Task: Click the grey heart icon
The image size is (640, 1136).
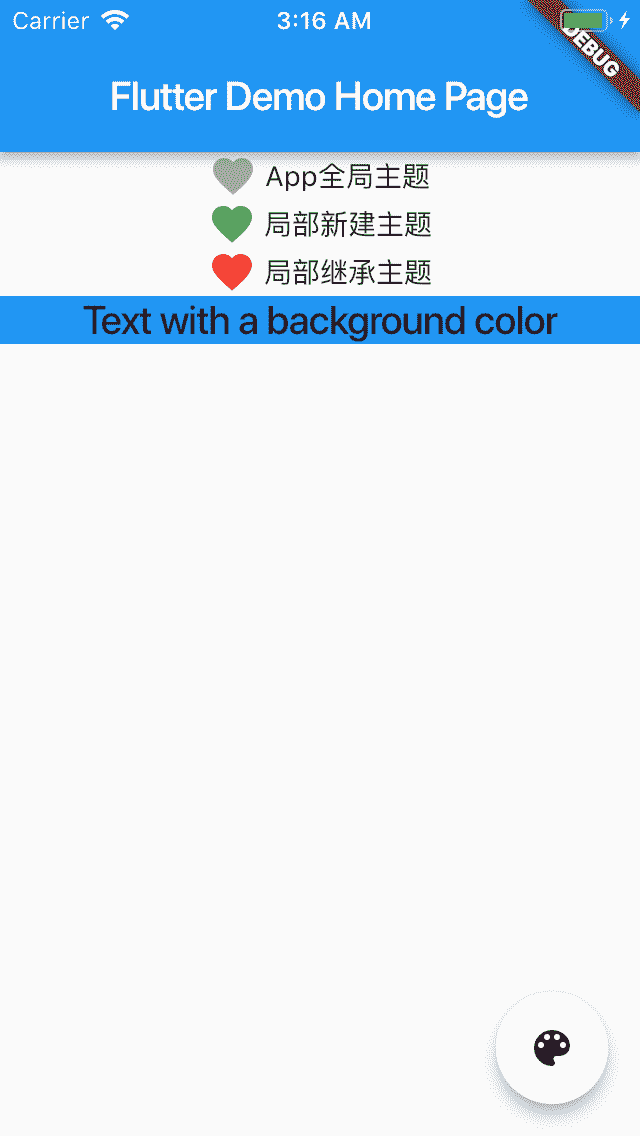Action: pos(232,176)
